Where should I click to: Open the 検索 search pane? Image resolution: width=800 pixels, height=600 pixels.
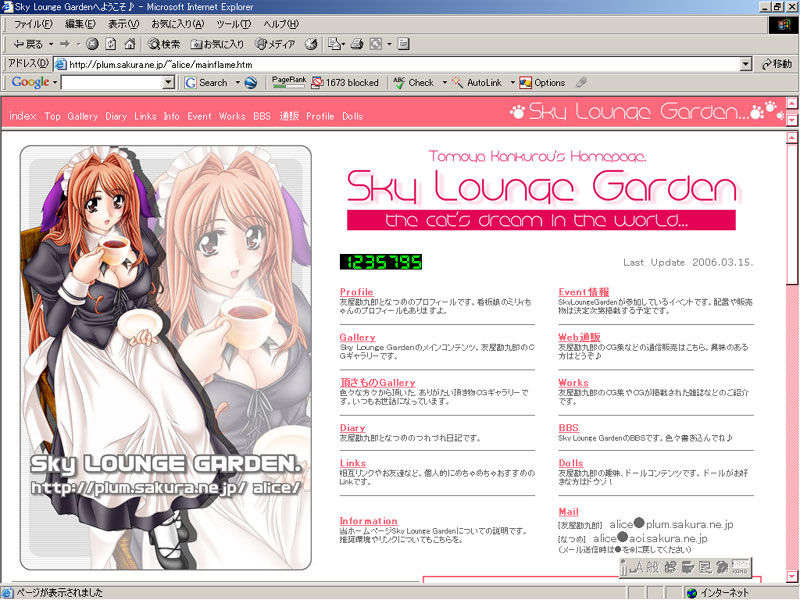pyautogui.click(x=164, y=44)
